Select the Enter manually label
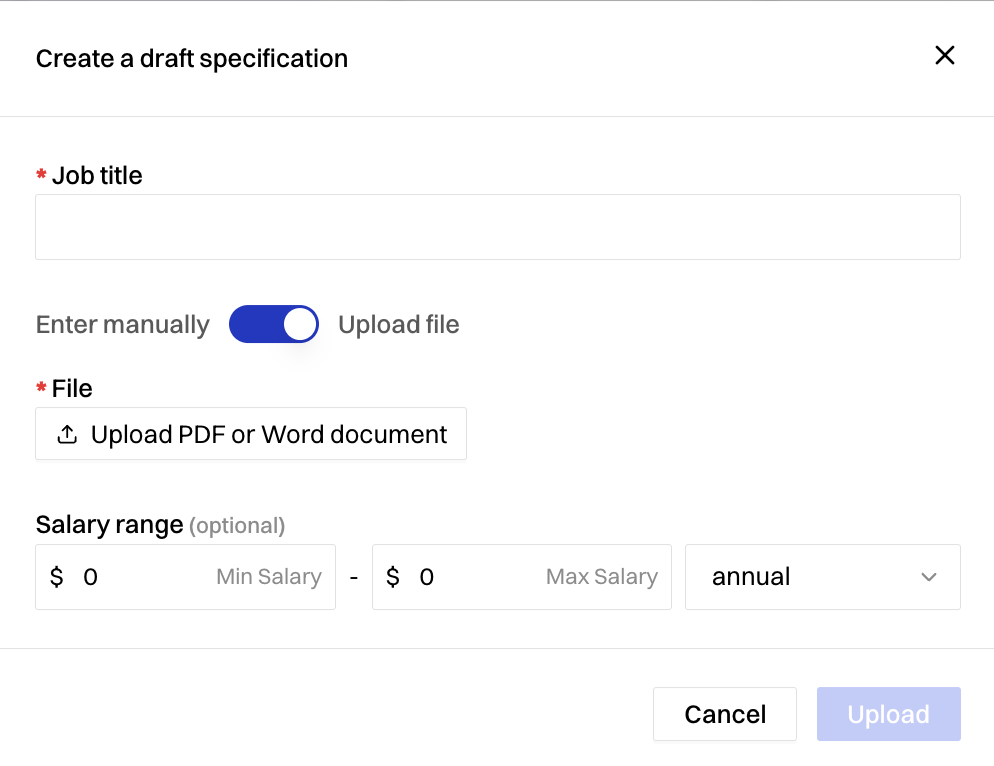The width and height of the screenshot is (994, 766). point(122,325)
